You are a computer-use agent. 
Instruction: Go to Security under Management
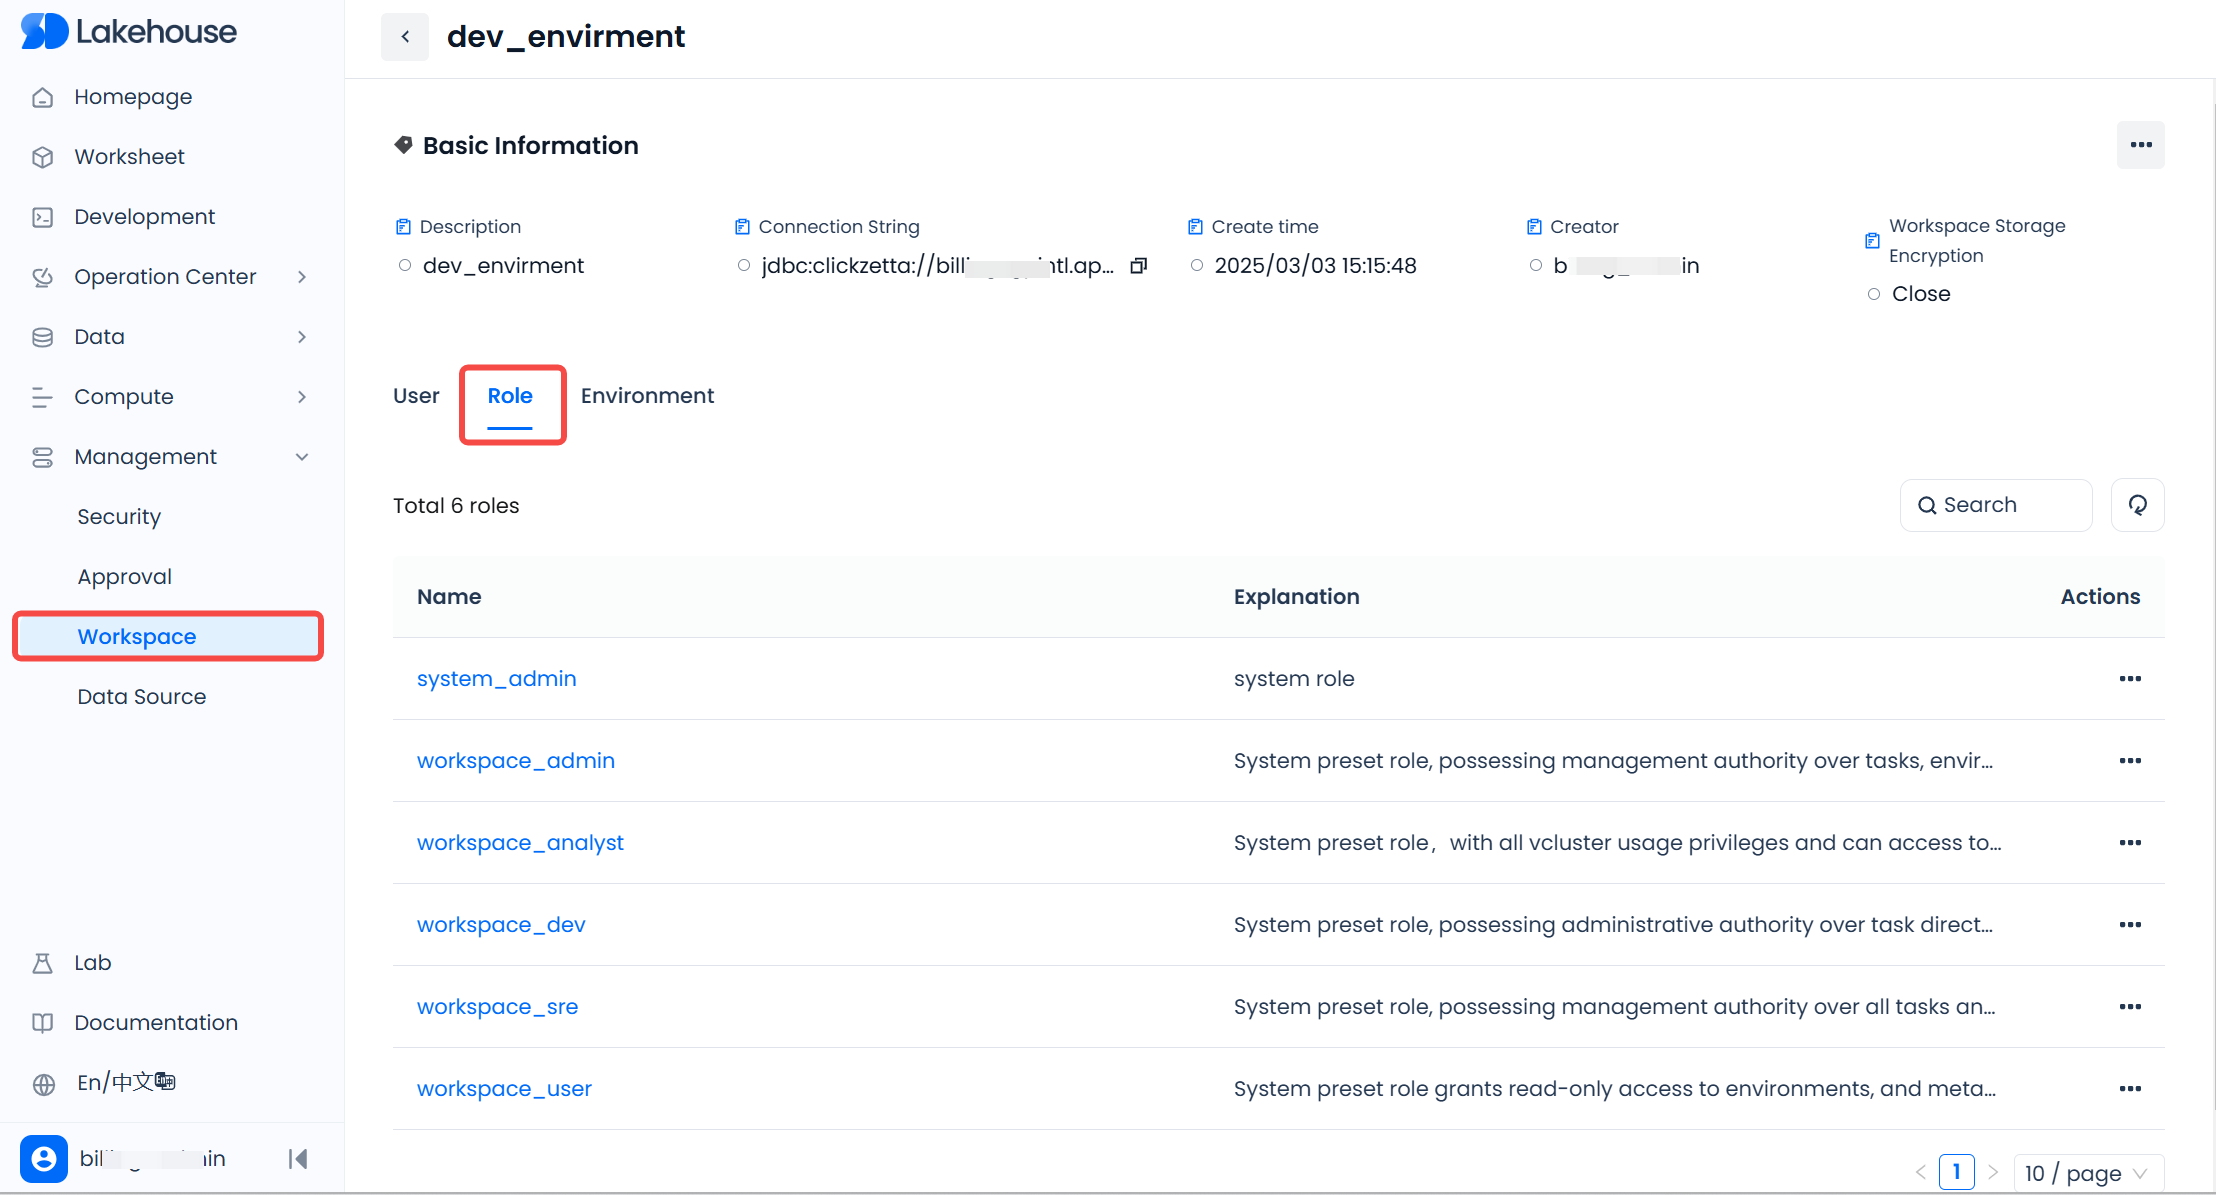pos(119,517)
